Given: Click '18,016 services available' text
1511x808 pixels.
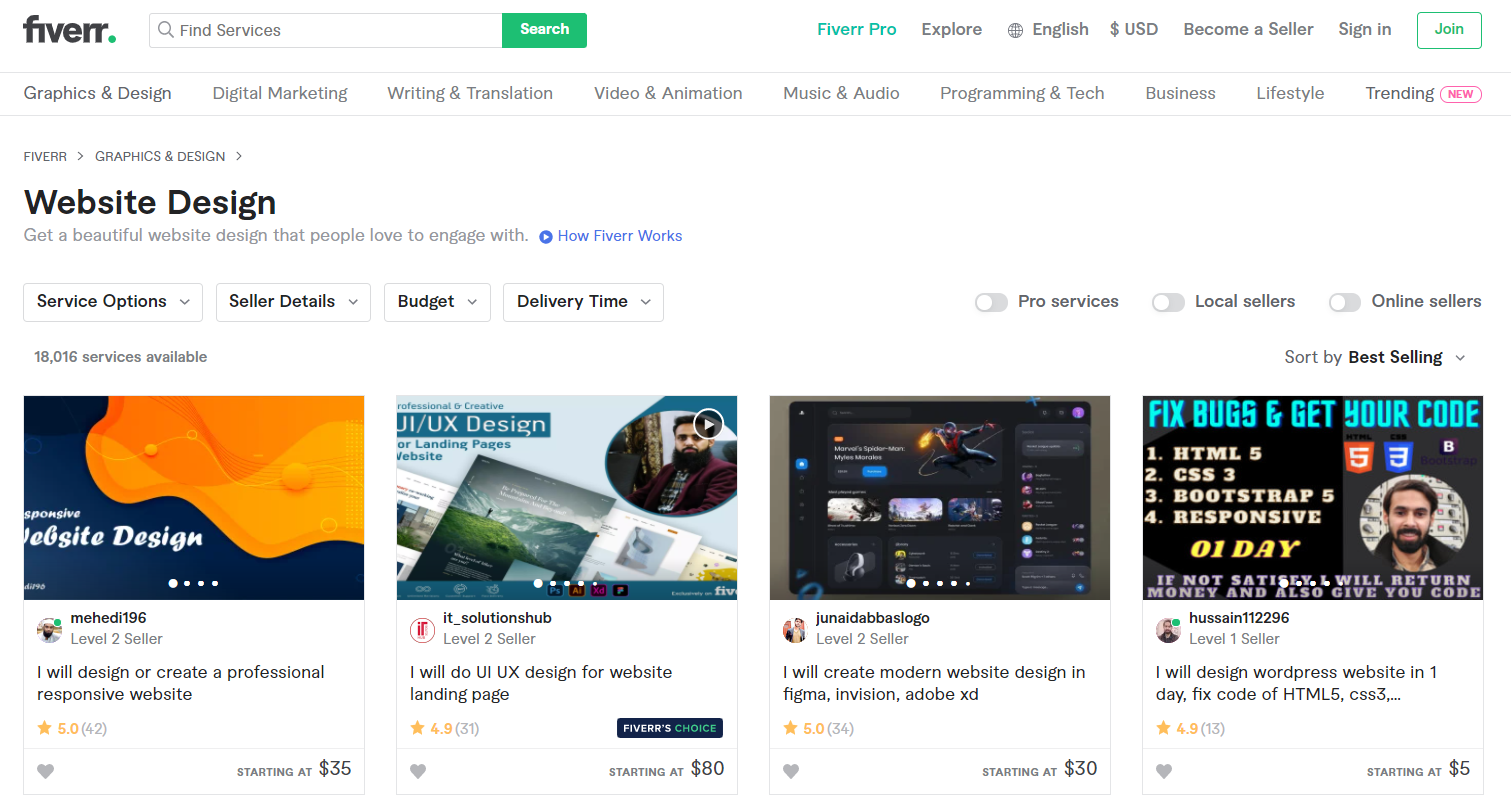Looking at the screenshot, I should point(121,357).
